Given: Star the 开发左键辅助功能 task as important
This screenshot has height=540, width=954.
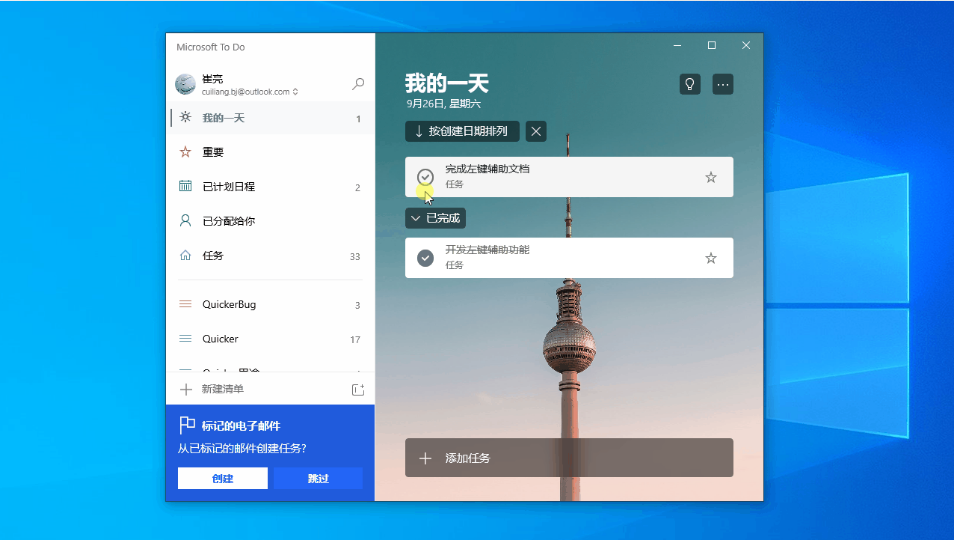Looking at the screenshot, I should (x=711, y=258).
